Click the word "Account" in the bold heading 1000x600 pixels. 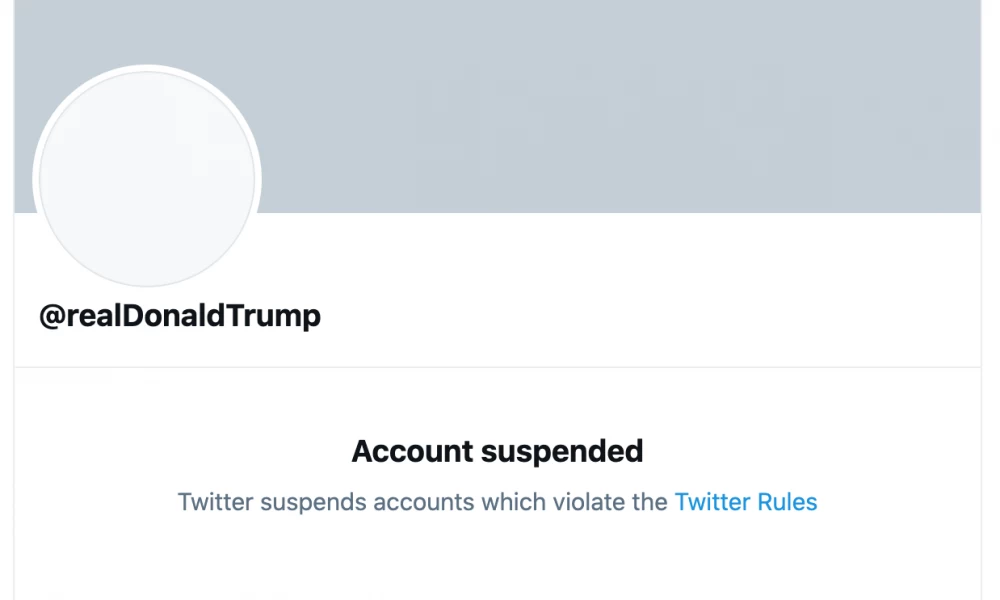411,451
